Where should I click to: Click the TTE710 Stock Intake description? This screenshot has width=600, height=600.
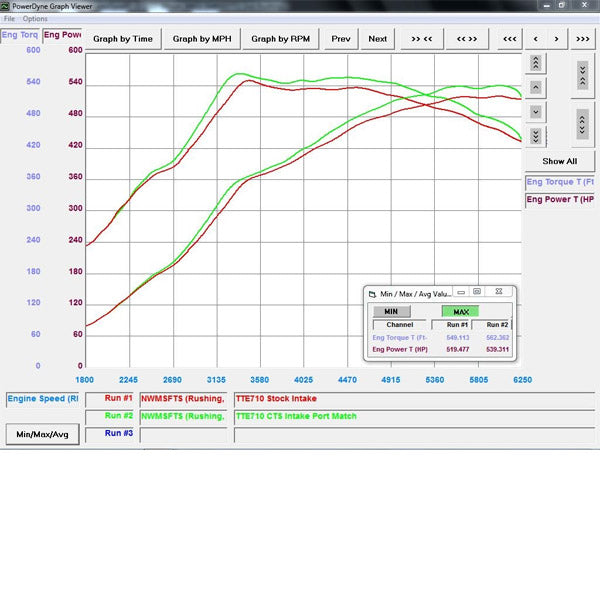[414, 399]
